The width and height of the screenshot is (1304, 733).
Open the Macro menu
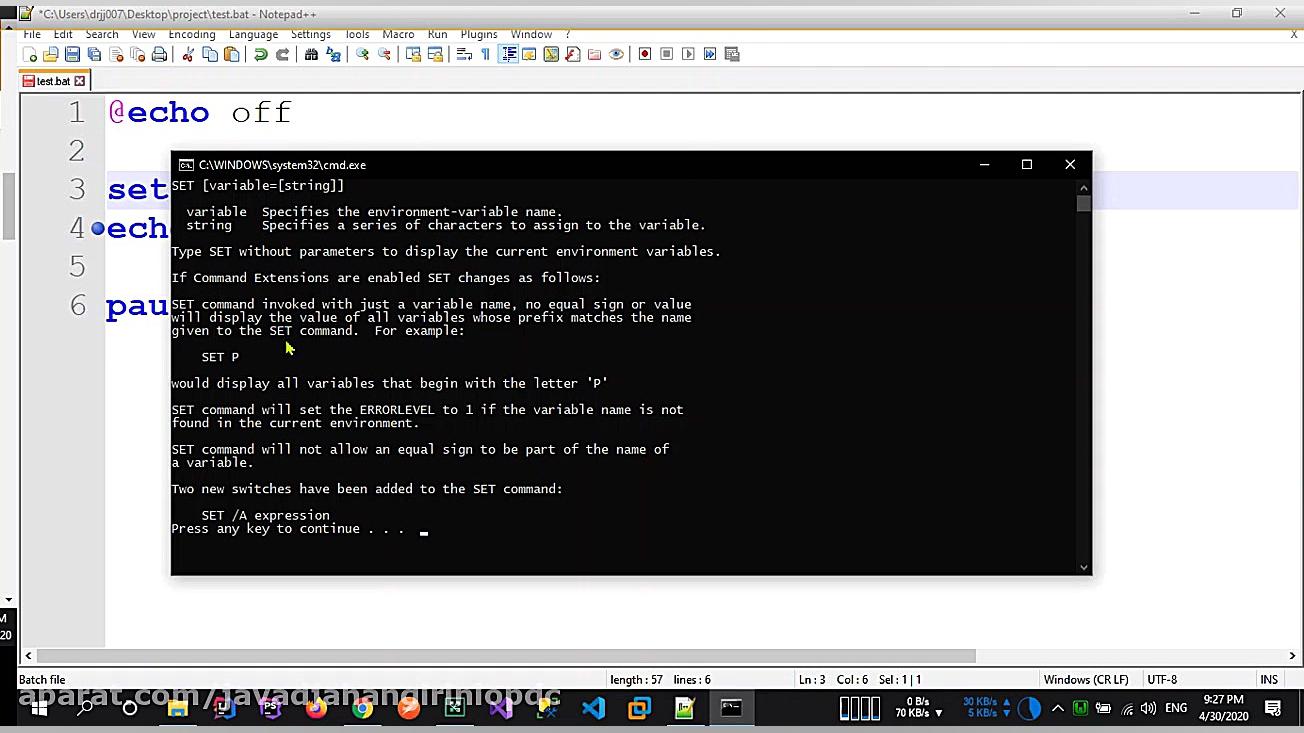(x=398, y=34)
